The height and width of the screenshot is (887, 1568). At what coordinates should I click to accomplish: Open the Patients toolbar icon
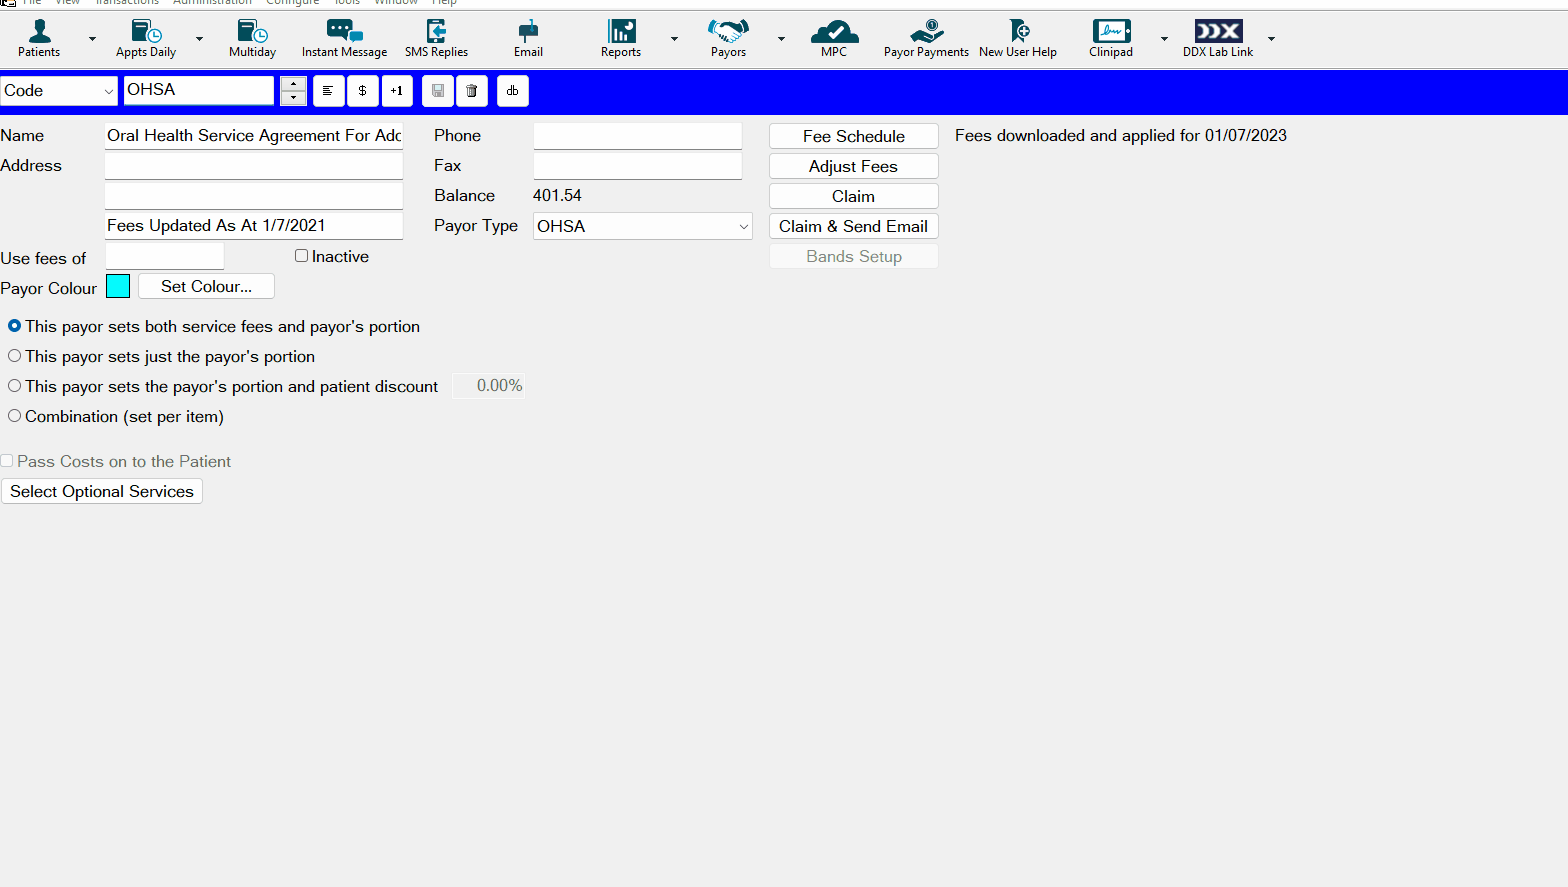39,39
